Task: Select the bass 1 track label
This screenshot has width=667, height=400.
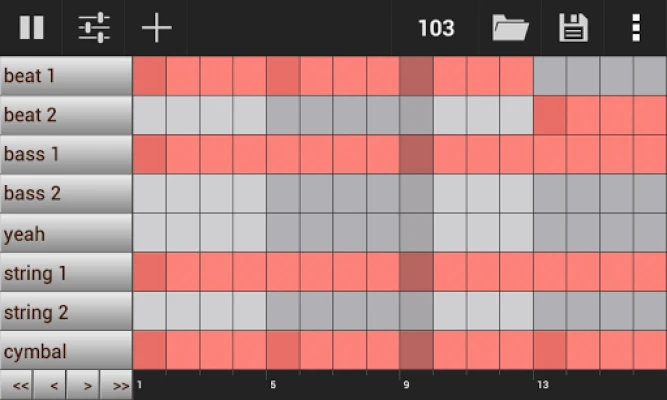Action: [66, 154]
